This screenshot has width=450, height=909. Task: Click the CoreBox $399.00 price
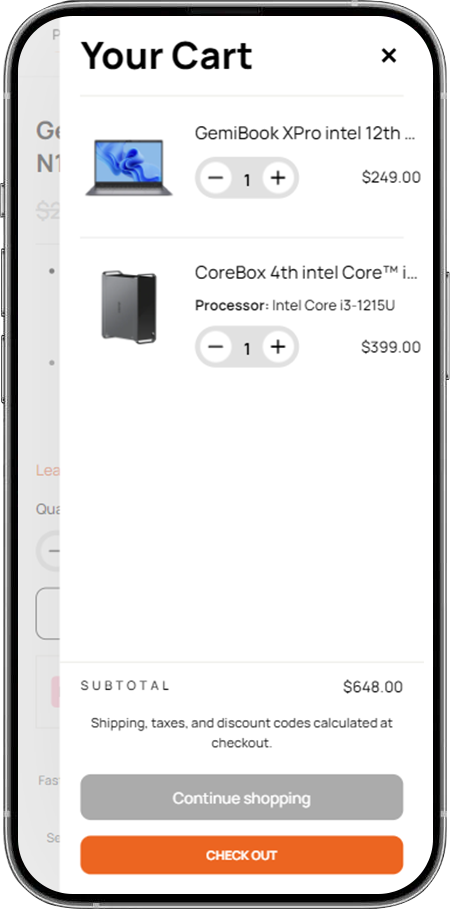pyautogui.click(x=391, y=347)
